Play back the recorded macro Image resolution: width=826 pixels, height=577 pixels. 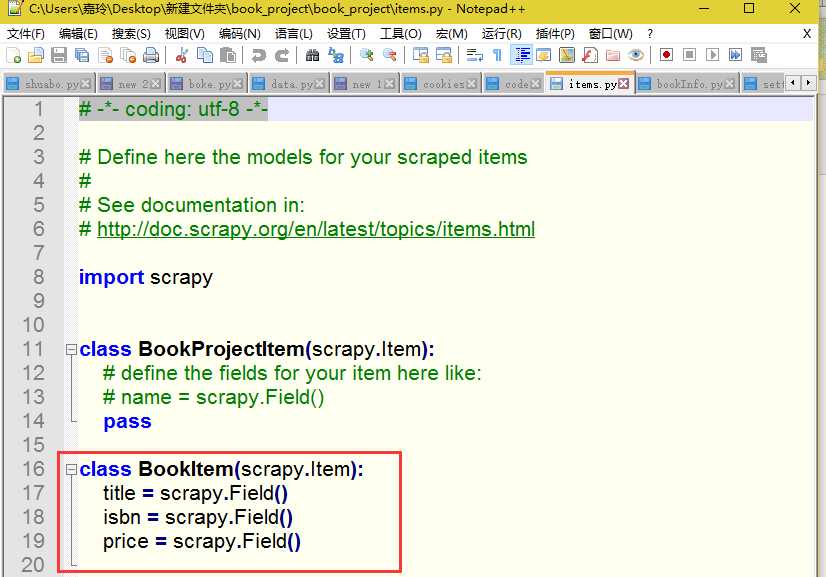point(712,55)
